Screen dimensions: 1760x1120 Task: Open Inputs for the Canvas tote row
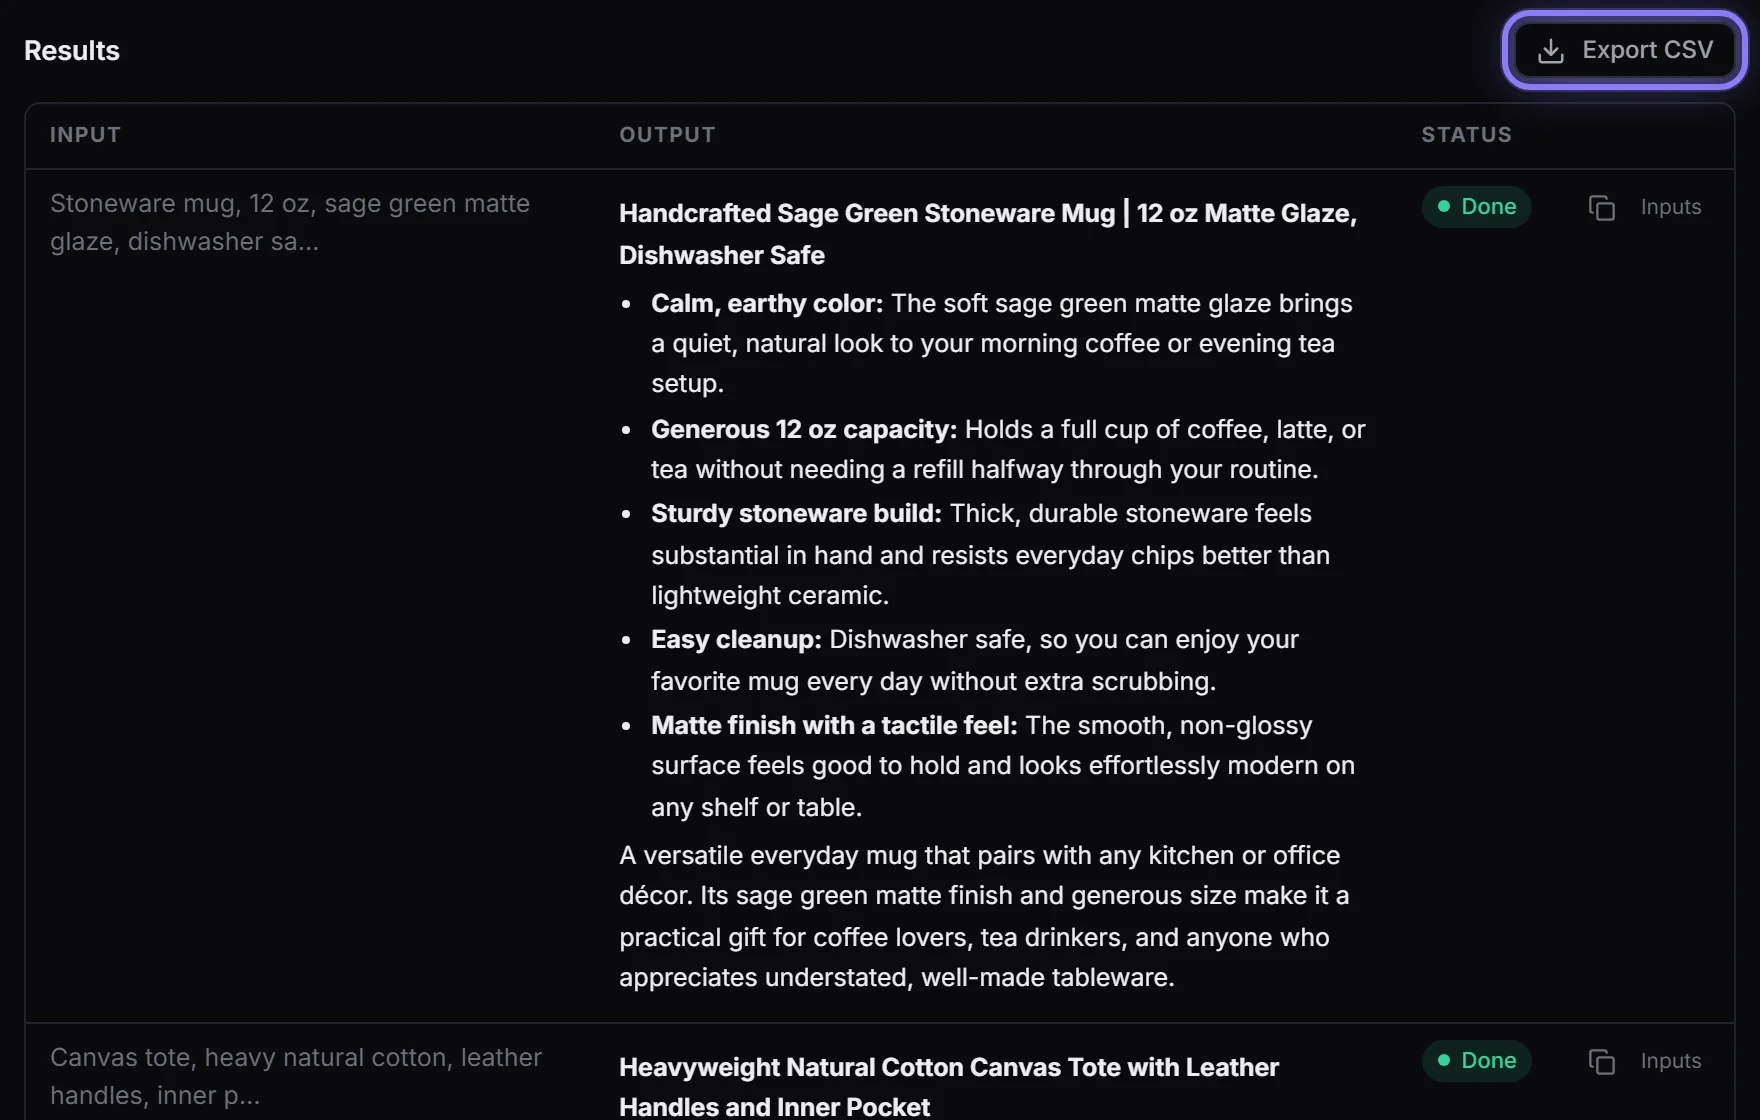click(x=1670, y=1061)
